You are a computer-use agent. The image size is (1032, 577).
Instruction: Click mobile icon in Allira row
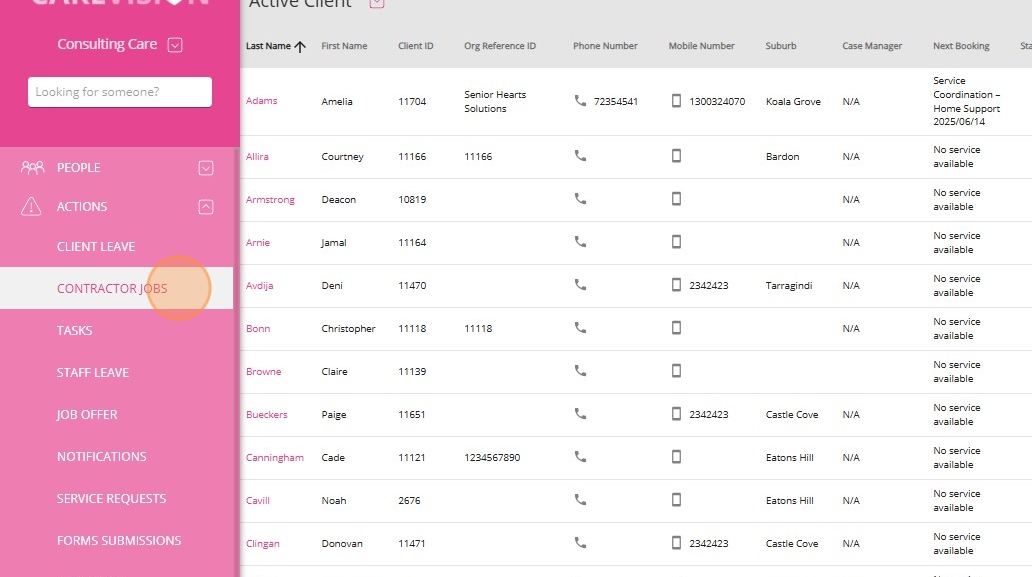[x=676, y=156]
